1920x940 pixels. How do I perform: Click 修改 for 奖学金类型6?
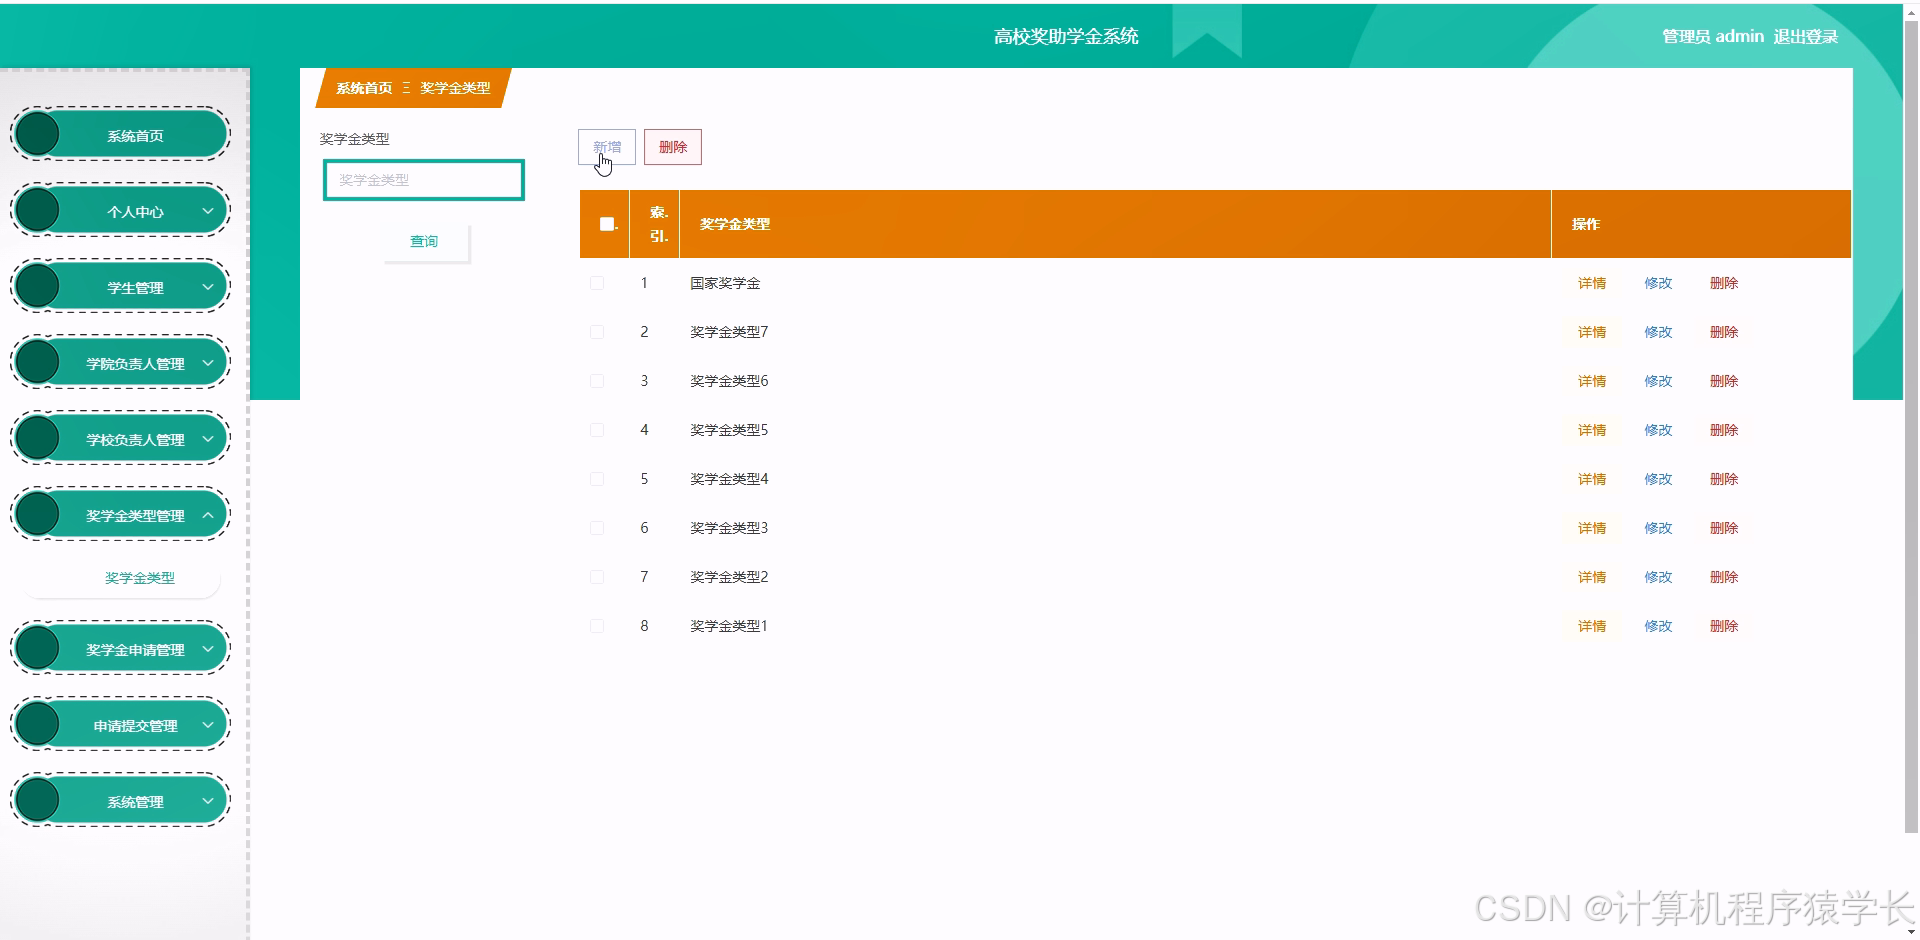[1658, 381]
